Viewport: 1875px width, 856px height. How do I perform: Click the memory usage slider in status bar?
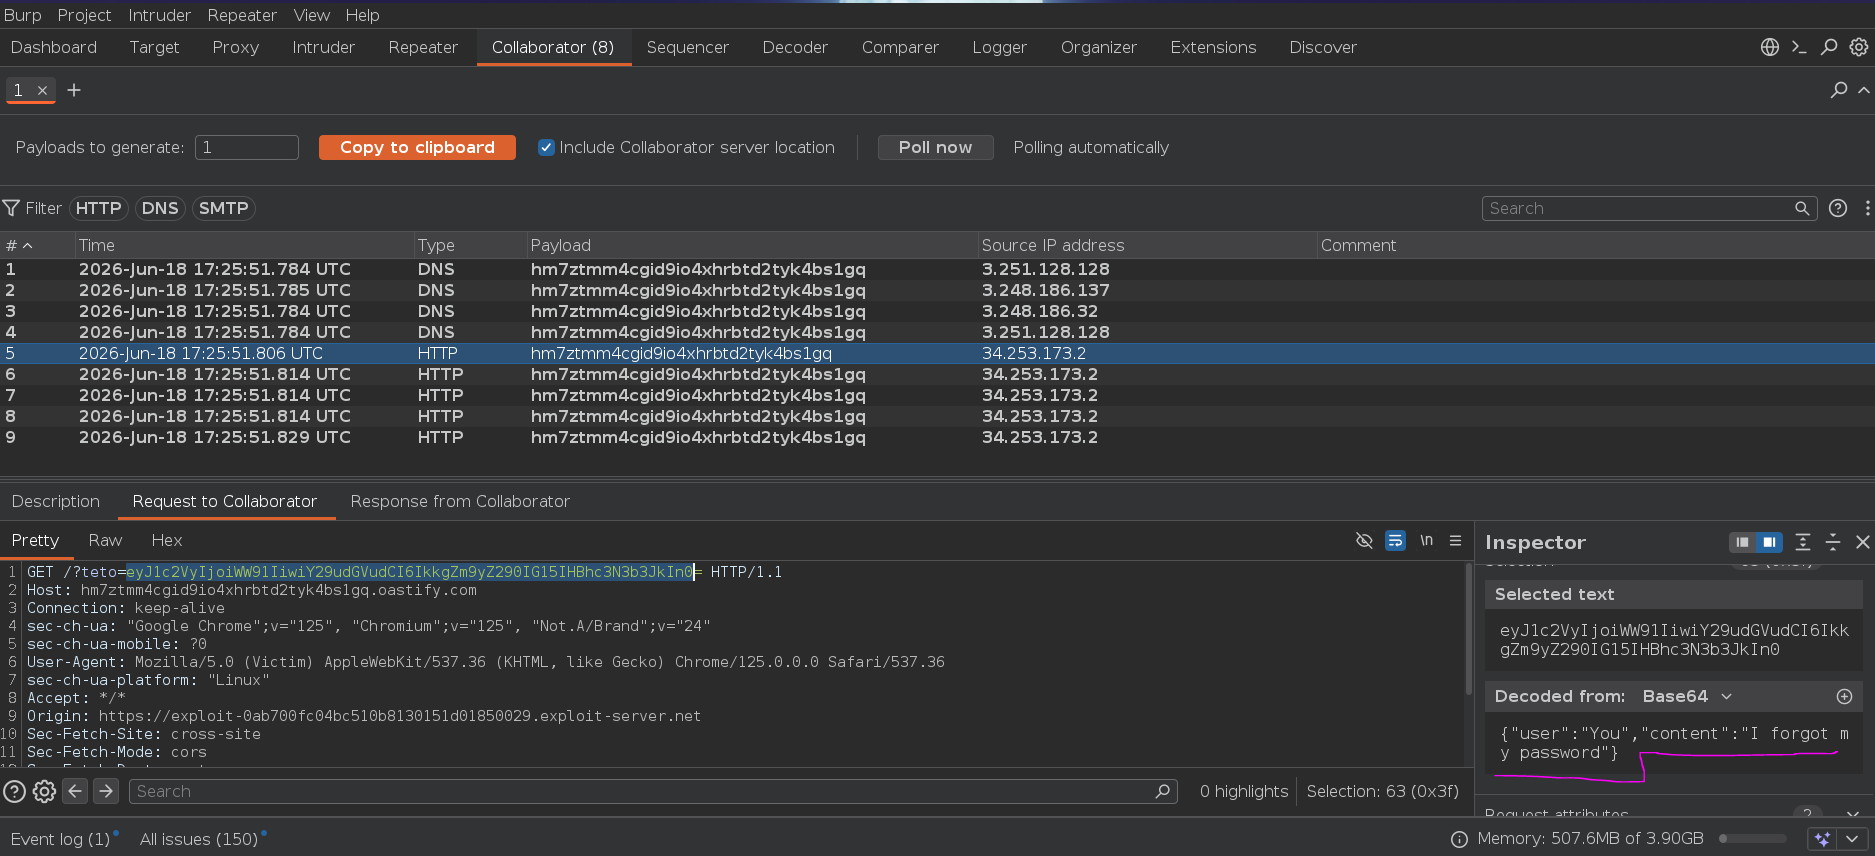[1753, 838]
